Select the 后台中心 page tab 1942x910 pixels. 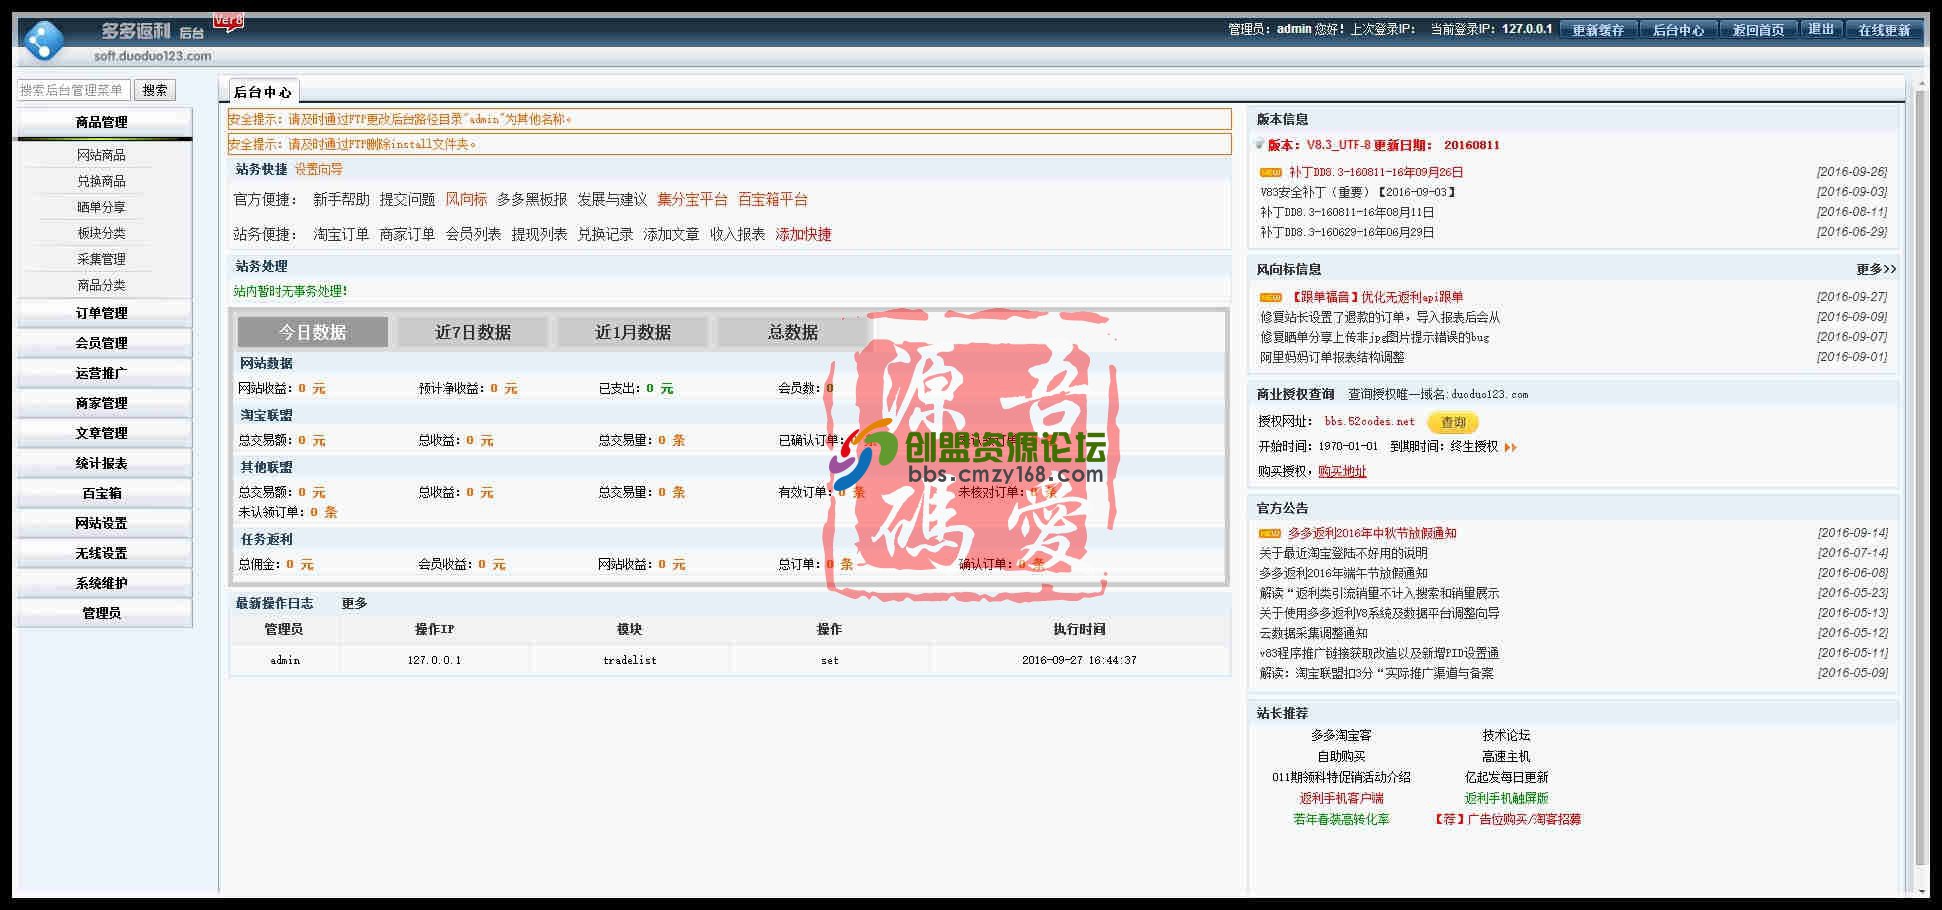coord(263,92)
